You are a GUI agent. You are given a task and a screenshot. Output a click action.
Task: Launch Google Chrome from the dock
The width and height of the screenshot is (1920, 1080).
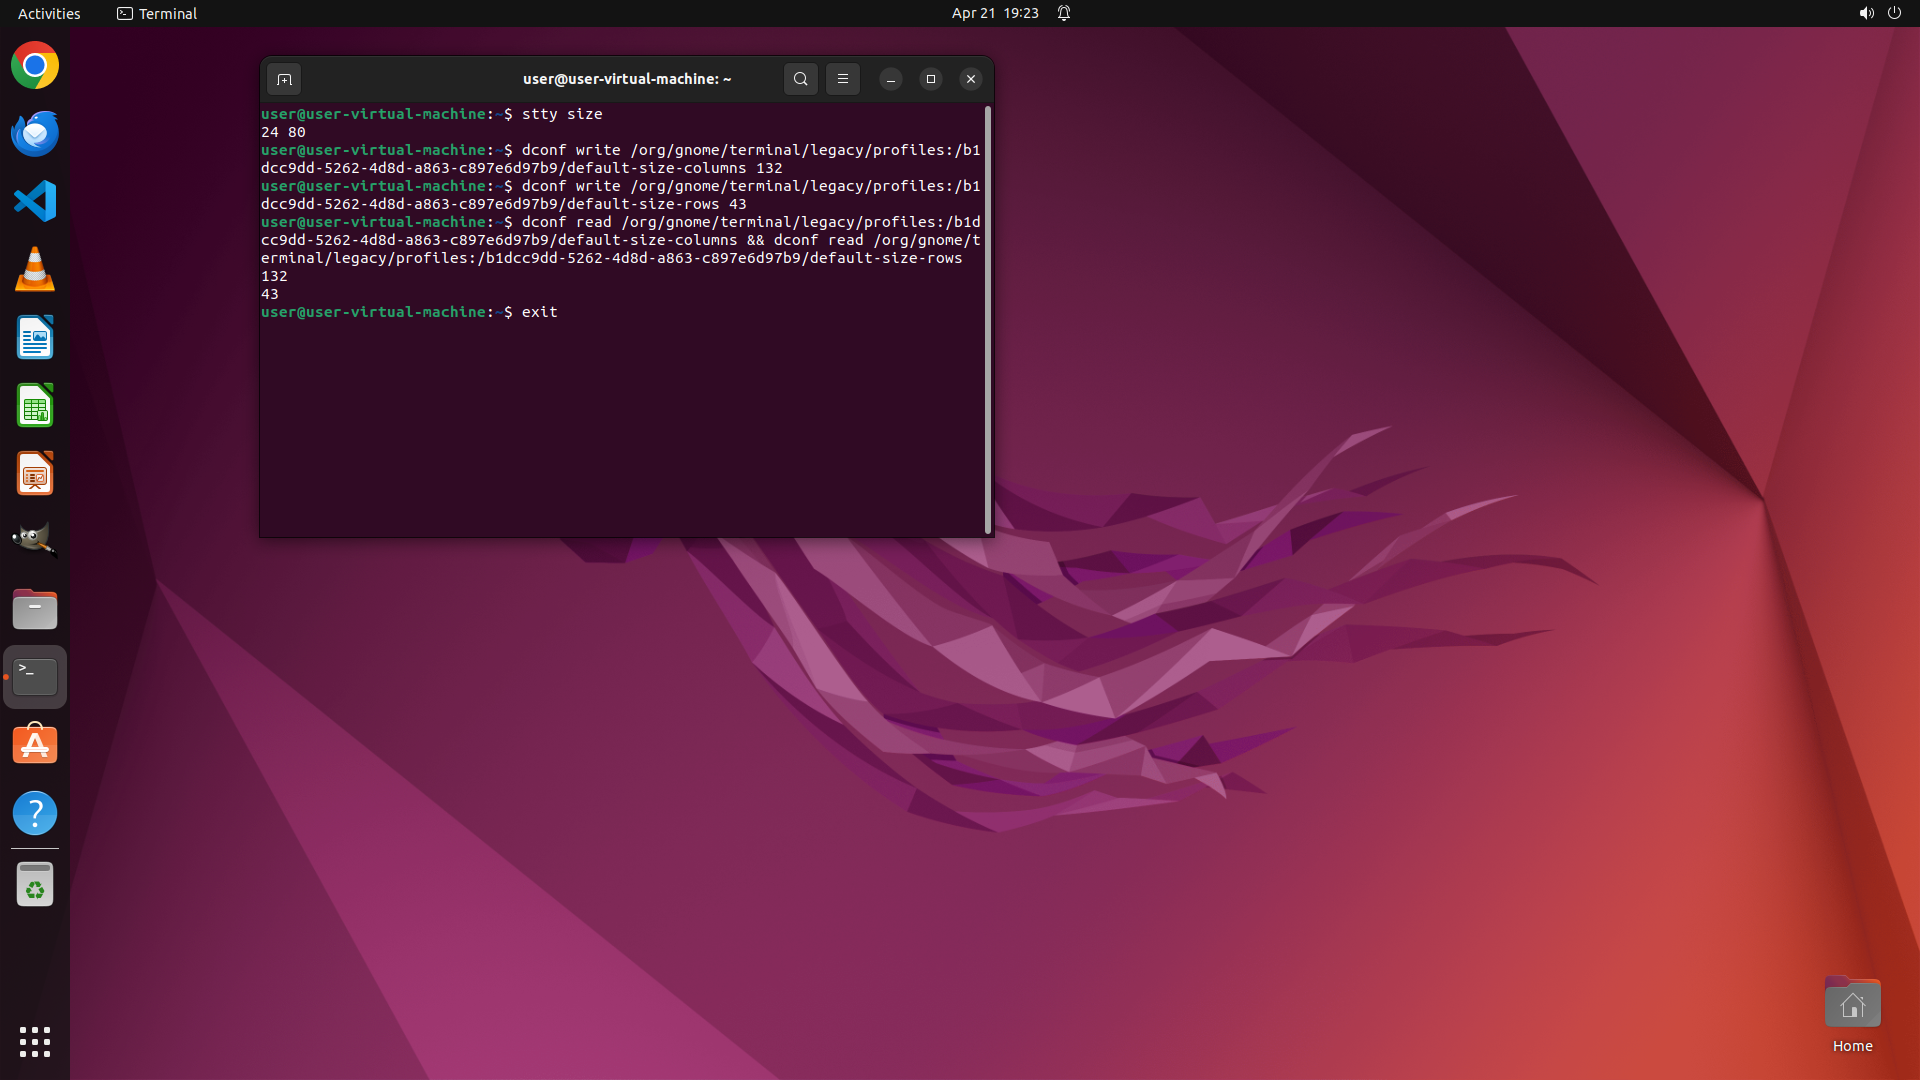35,66
